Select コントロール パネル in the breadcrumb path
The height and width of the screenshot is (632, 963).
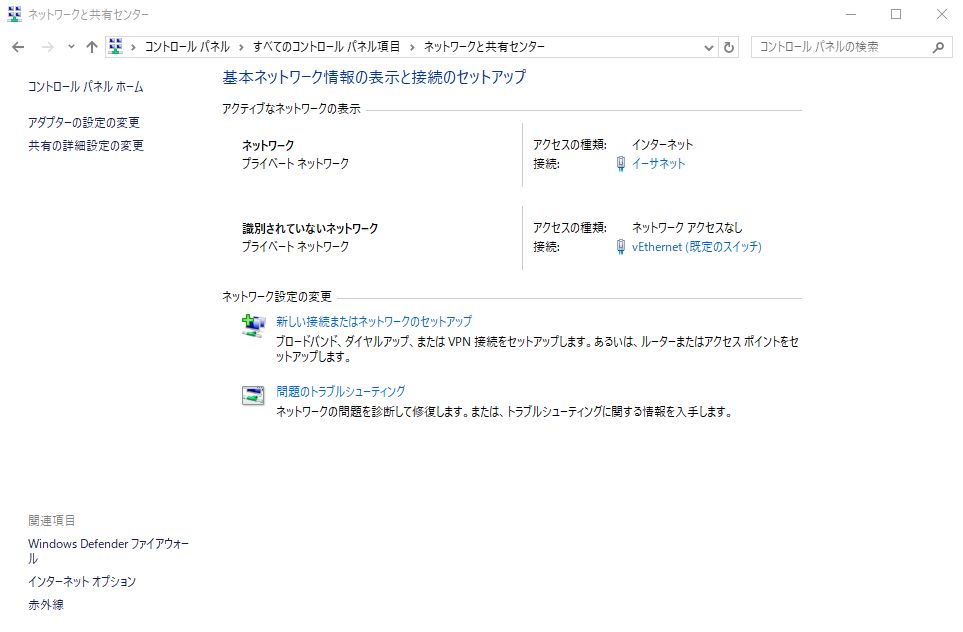tap(187, 47)
